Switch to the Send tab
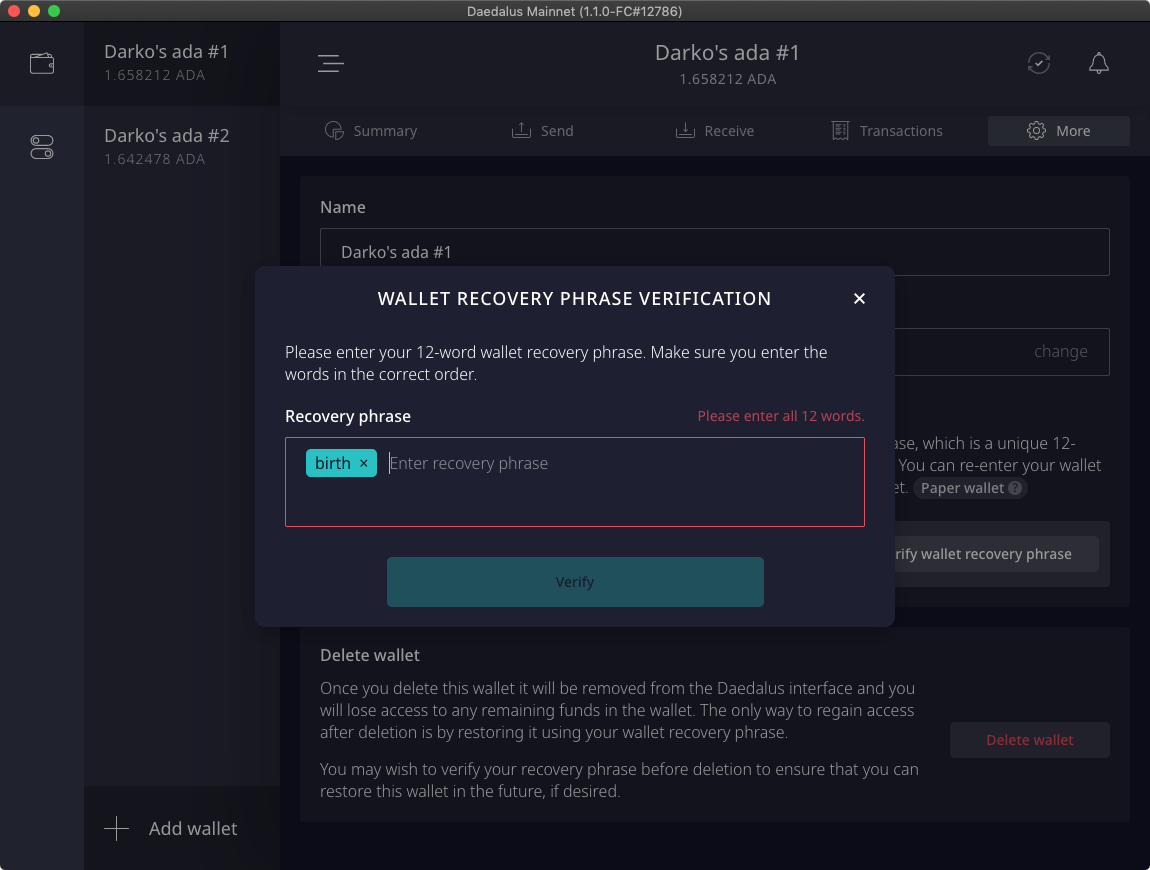 pyautogui.click(x=543, y=131)
